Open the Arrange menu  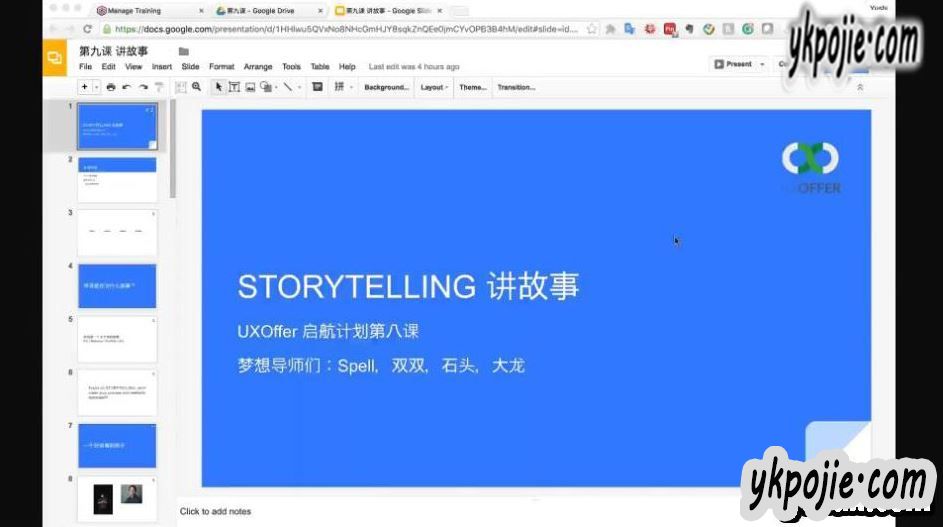(x=257, y=67)
